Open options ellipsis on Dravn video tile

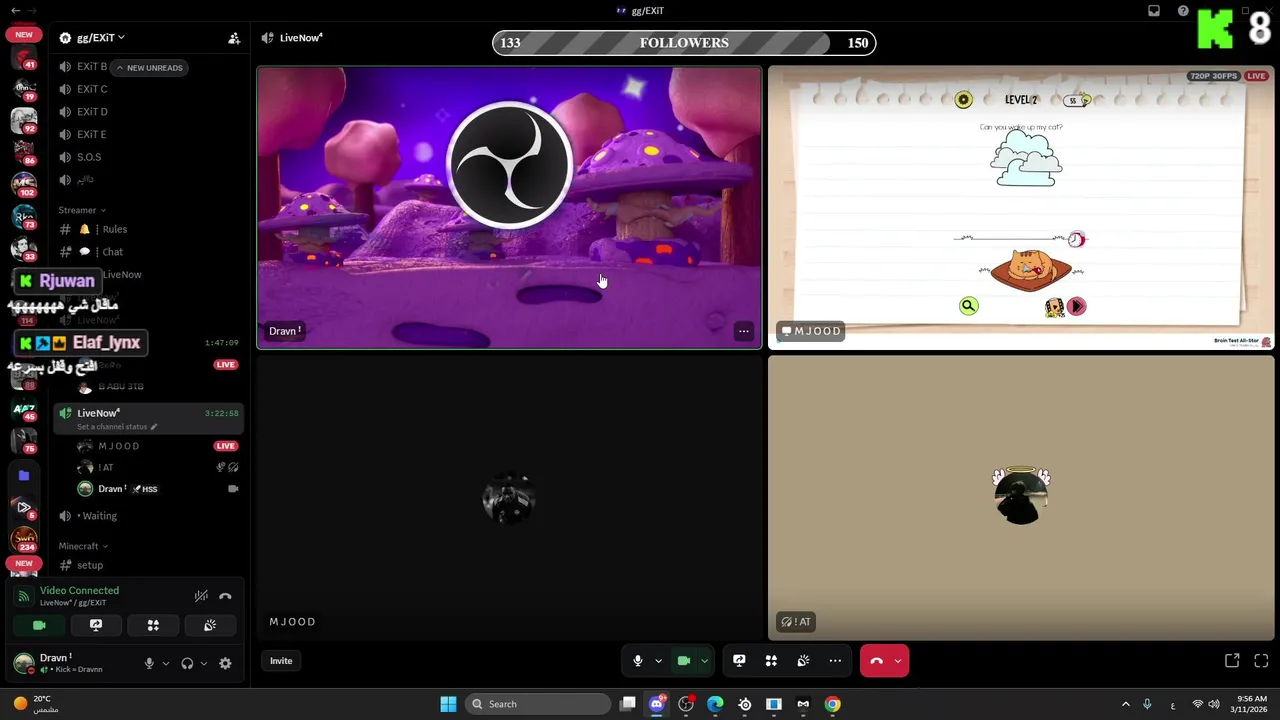tap(743, 331)
